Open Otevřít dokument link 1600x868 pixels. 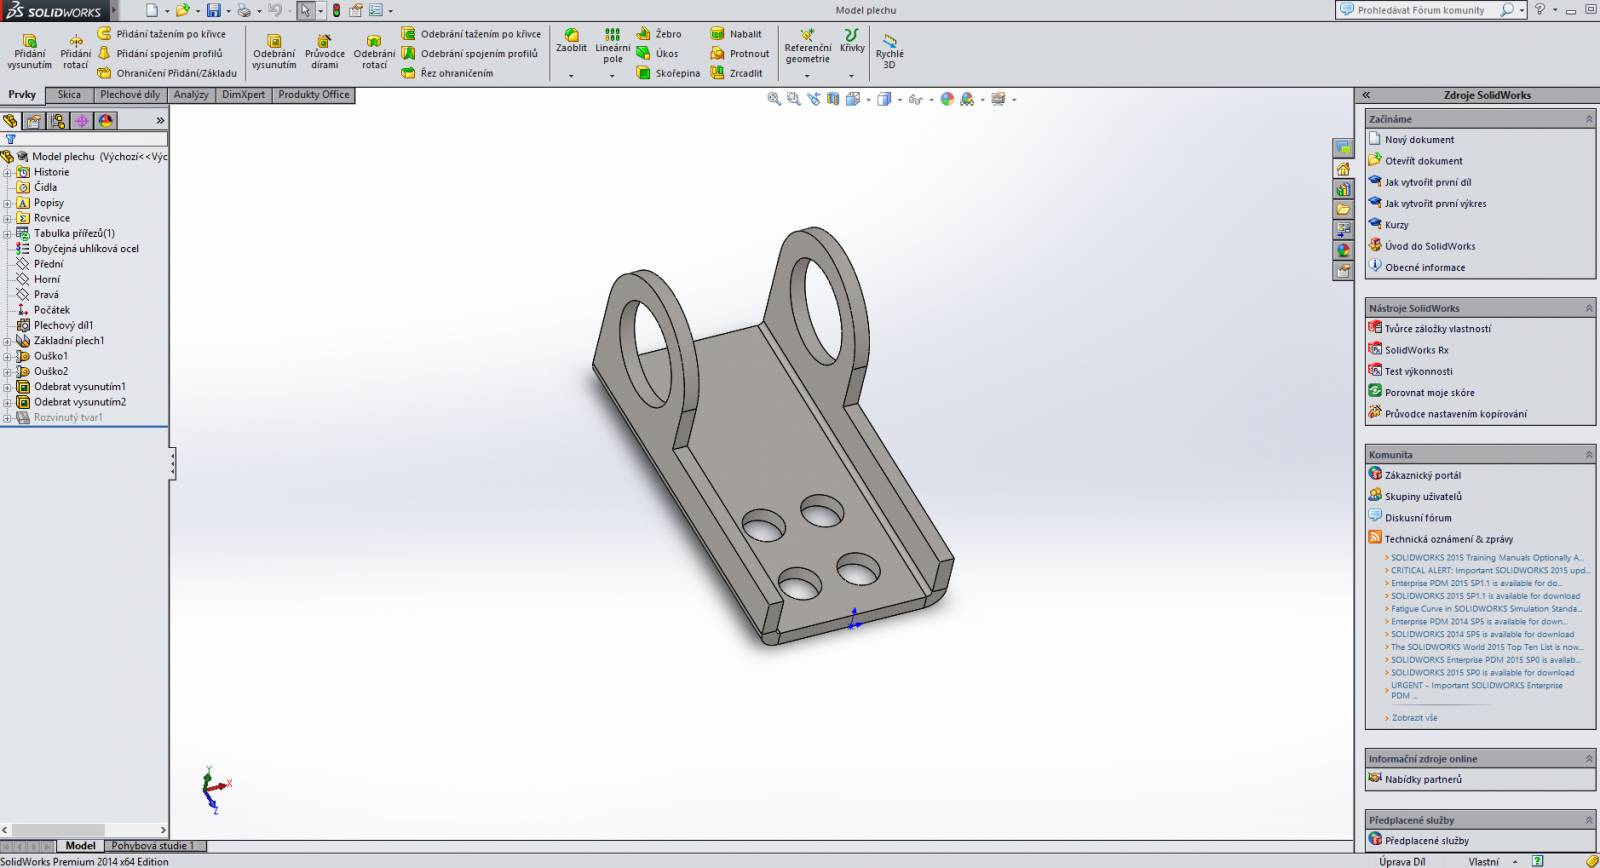point(1423,161)
